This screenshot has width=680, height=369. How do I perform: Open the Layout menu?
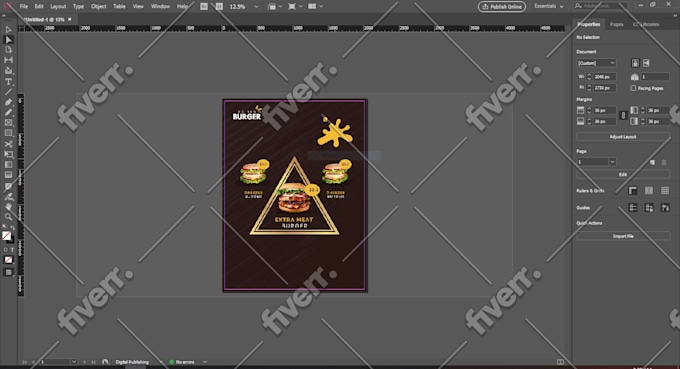click(x=58, y=7)
